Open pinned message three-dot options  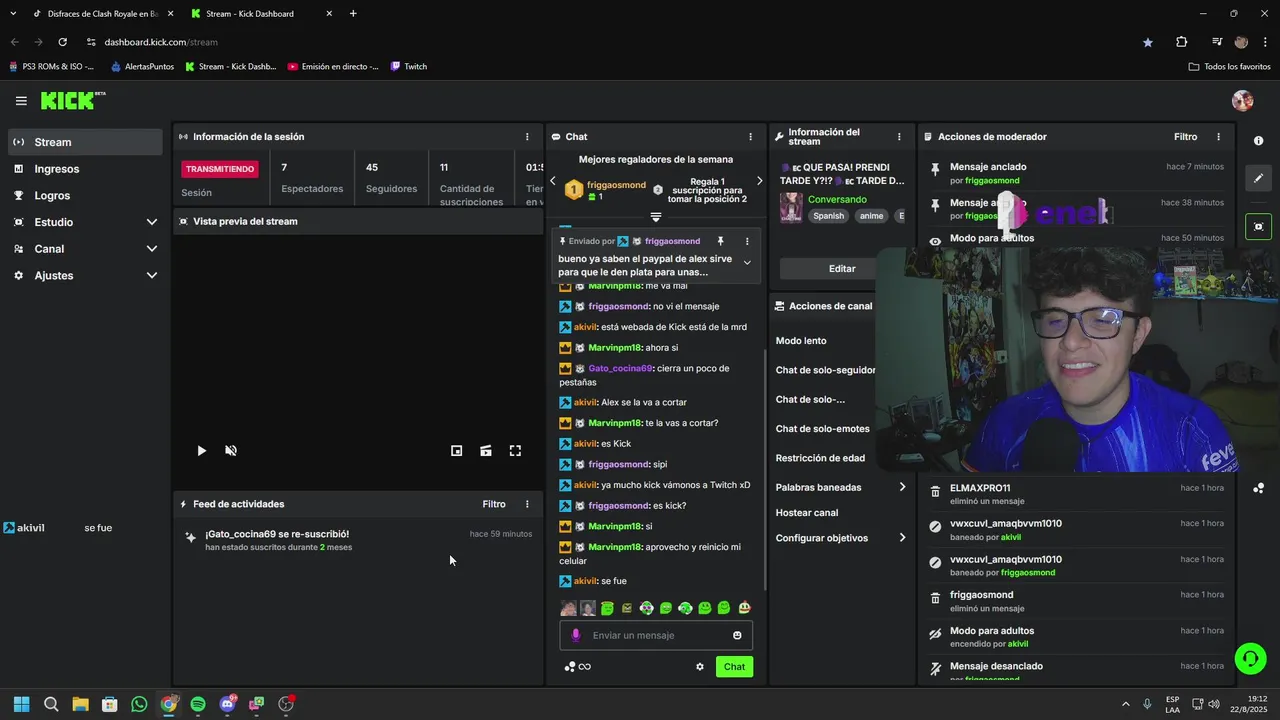click(x=746, y=241)
